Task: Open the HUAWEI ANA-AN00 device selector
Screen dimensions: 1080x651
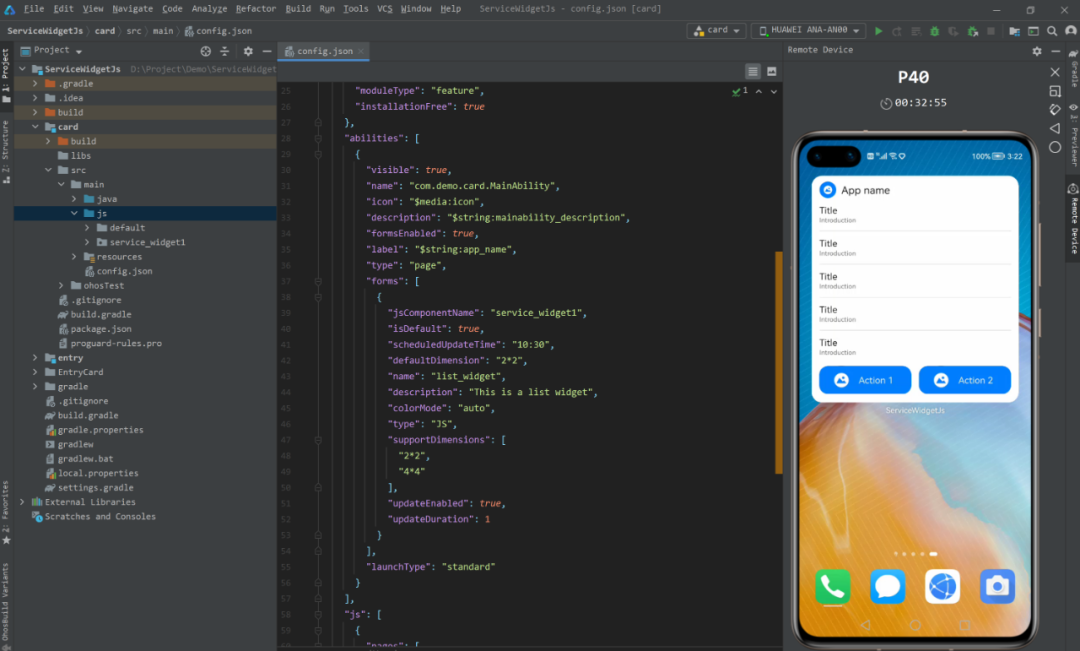Action: click(x=808, y=31)
